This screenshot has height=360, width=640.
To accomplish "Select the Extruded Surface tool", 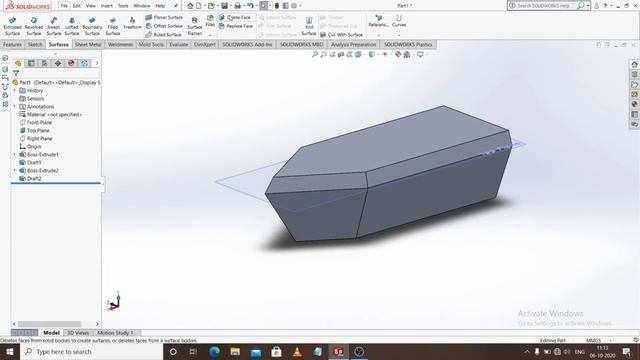I will (12, 26).
